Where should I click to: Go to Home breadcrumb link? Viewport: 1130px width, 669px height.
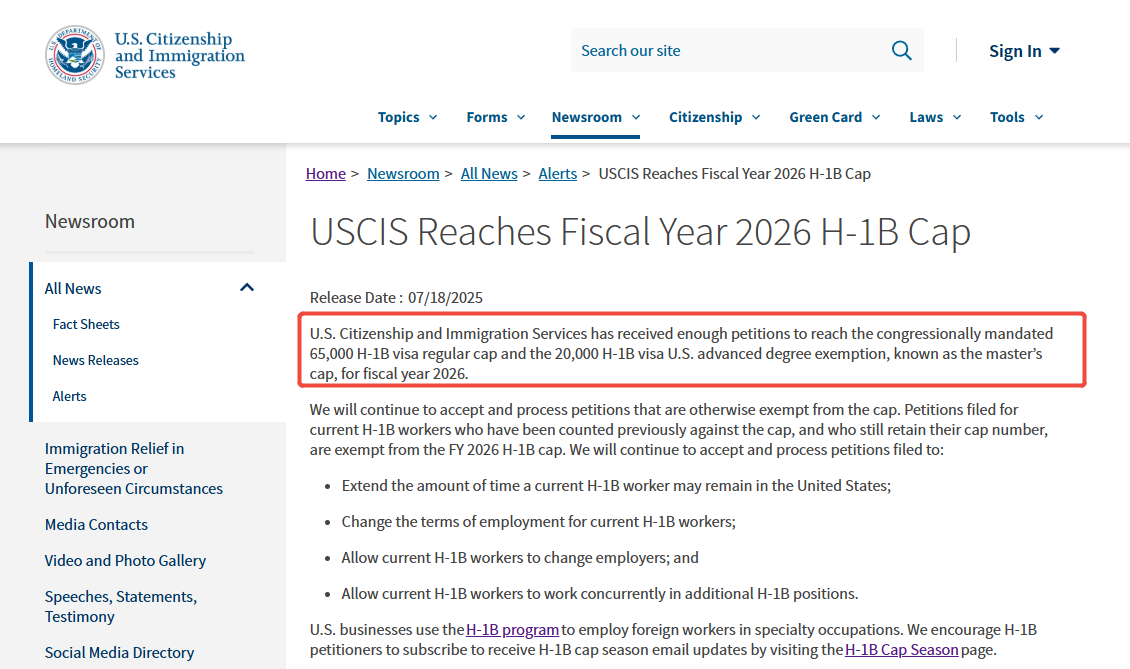point(326,174)
